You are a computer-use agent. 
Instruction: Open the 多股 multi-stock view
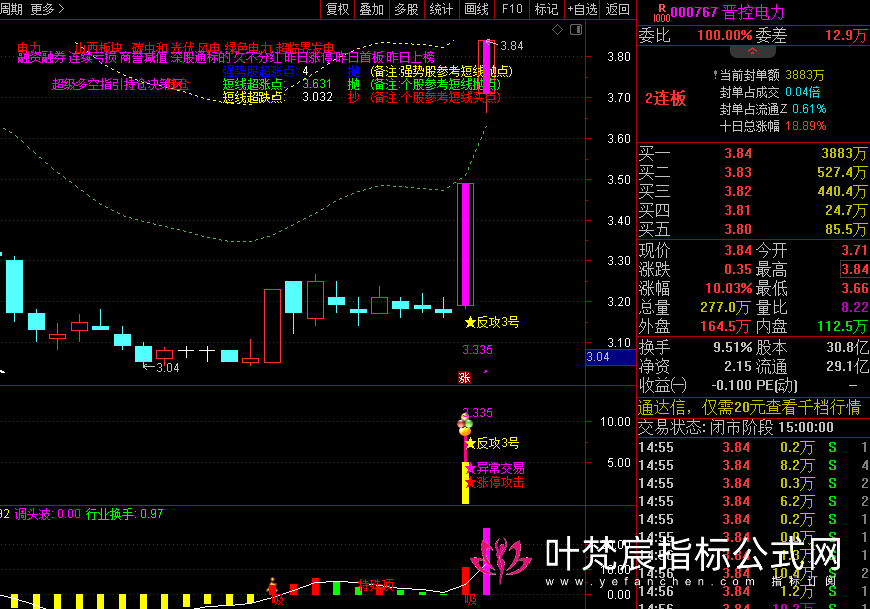pos(406,9)
